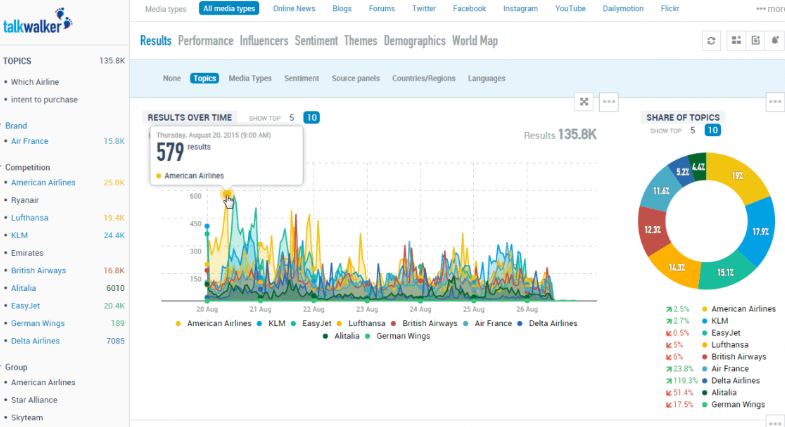Viewport: 785px width, 427px height.
Task: Click the down trend arrow beside 6%
Action: 668,357
